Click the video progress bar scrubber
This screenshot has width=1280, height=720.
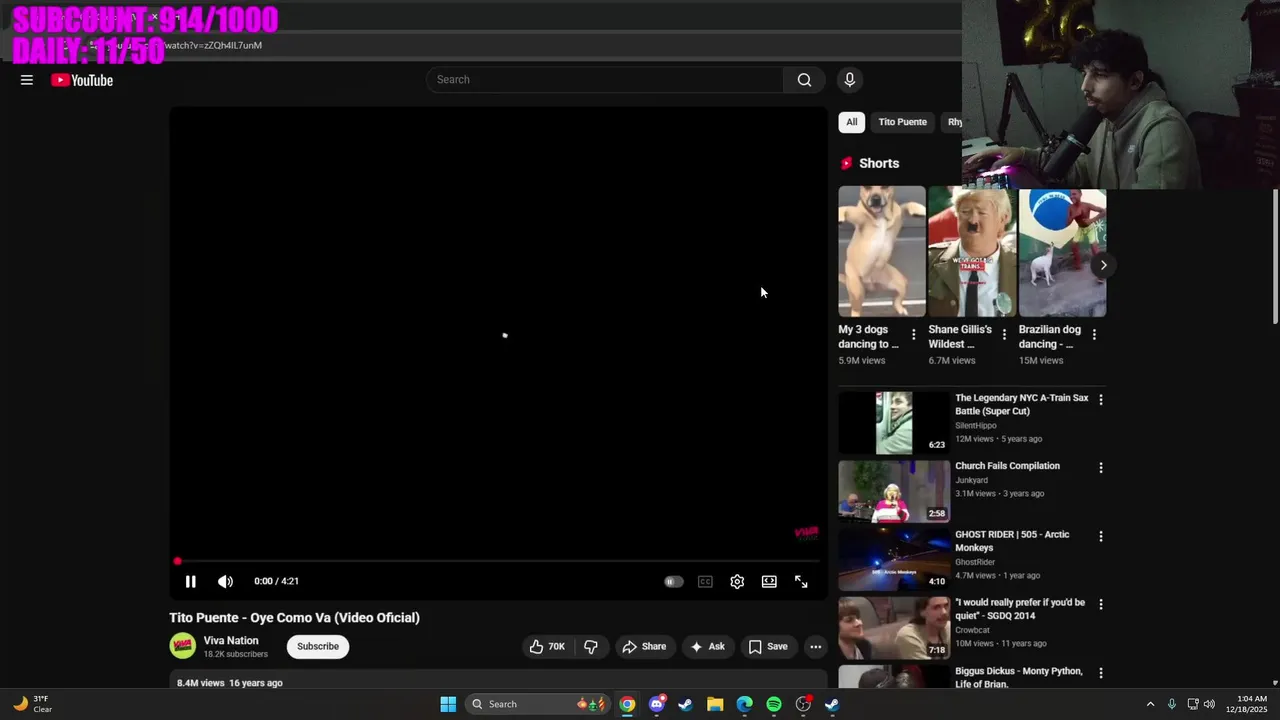pyautogui.click(x=177, y=562)
